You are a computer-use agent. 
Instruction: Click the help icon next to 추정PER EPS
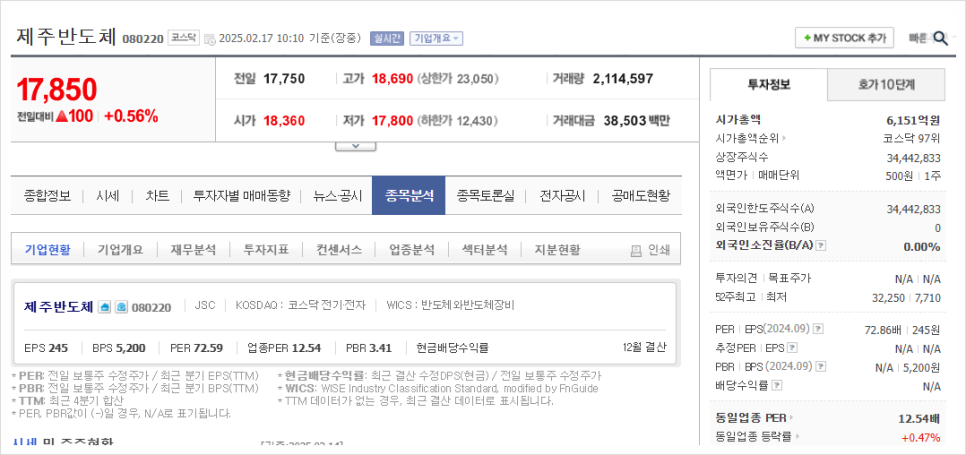[793, 348]
